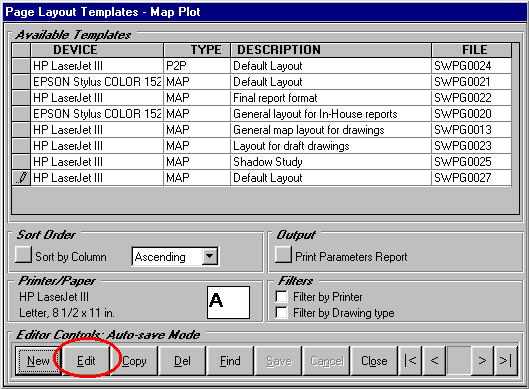Open the selected template with Edit
Screen dimensions: 529x389
(86, 361)
